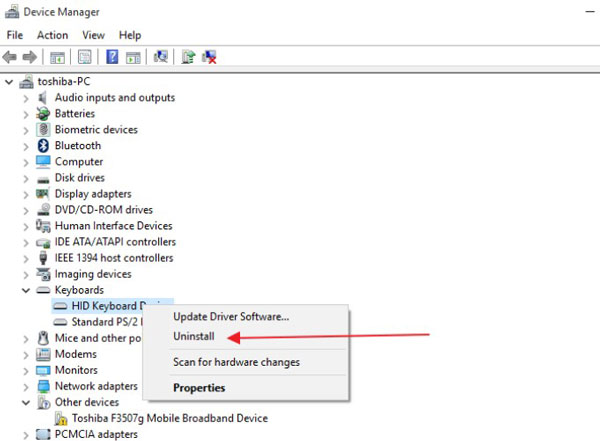Viewport: 600px width, 441px height.
Task: Select Toshiba F3507g Mobile Broadband Device
Action: point(170,418)
